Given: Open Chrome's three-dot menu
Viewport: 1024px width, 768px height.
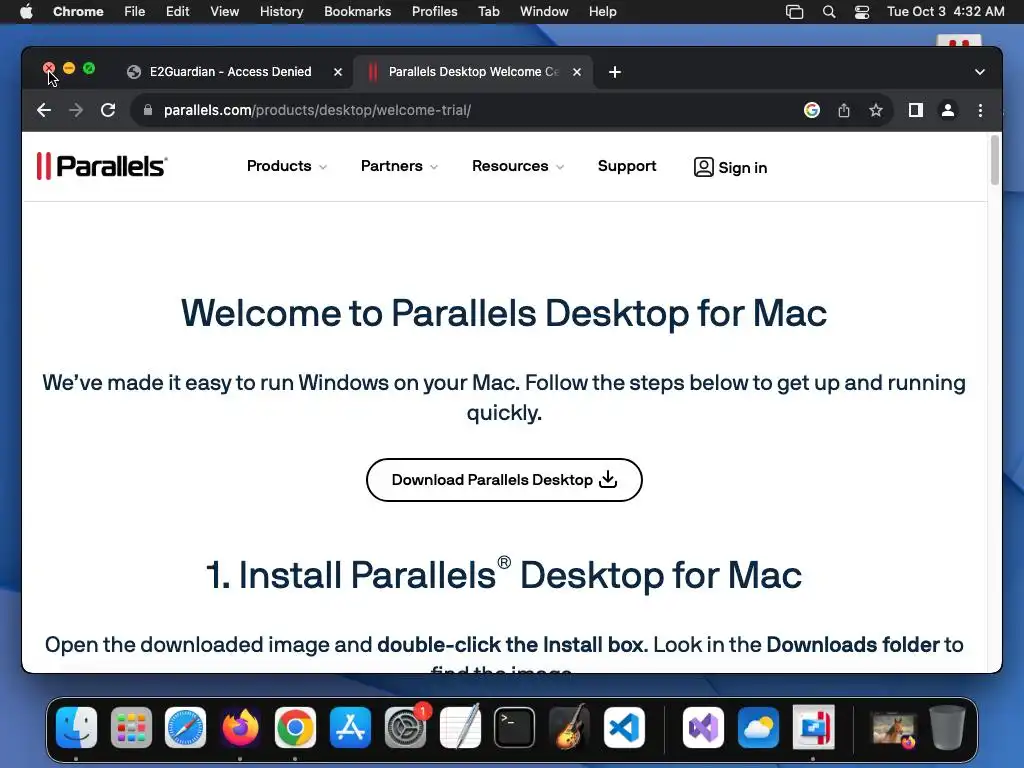Looking at the screenshot, I should click(980, 110).
